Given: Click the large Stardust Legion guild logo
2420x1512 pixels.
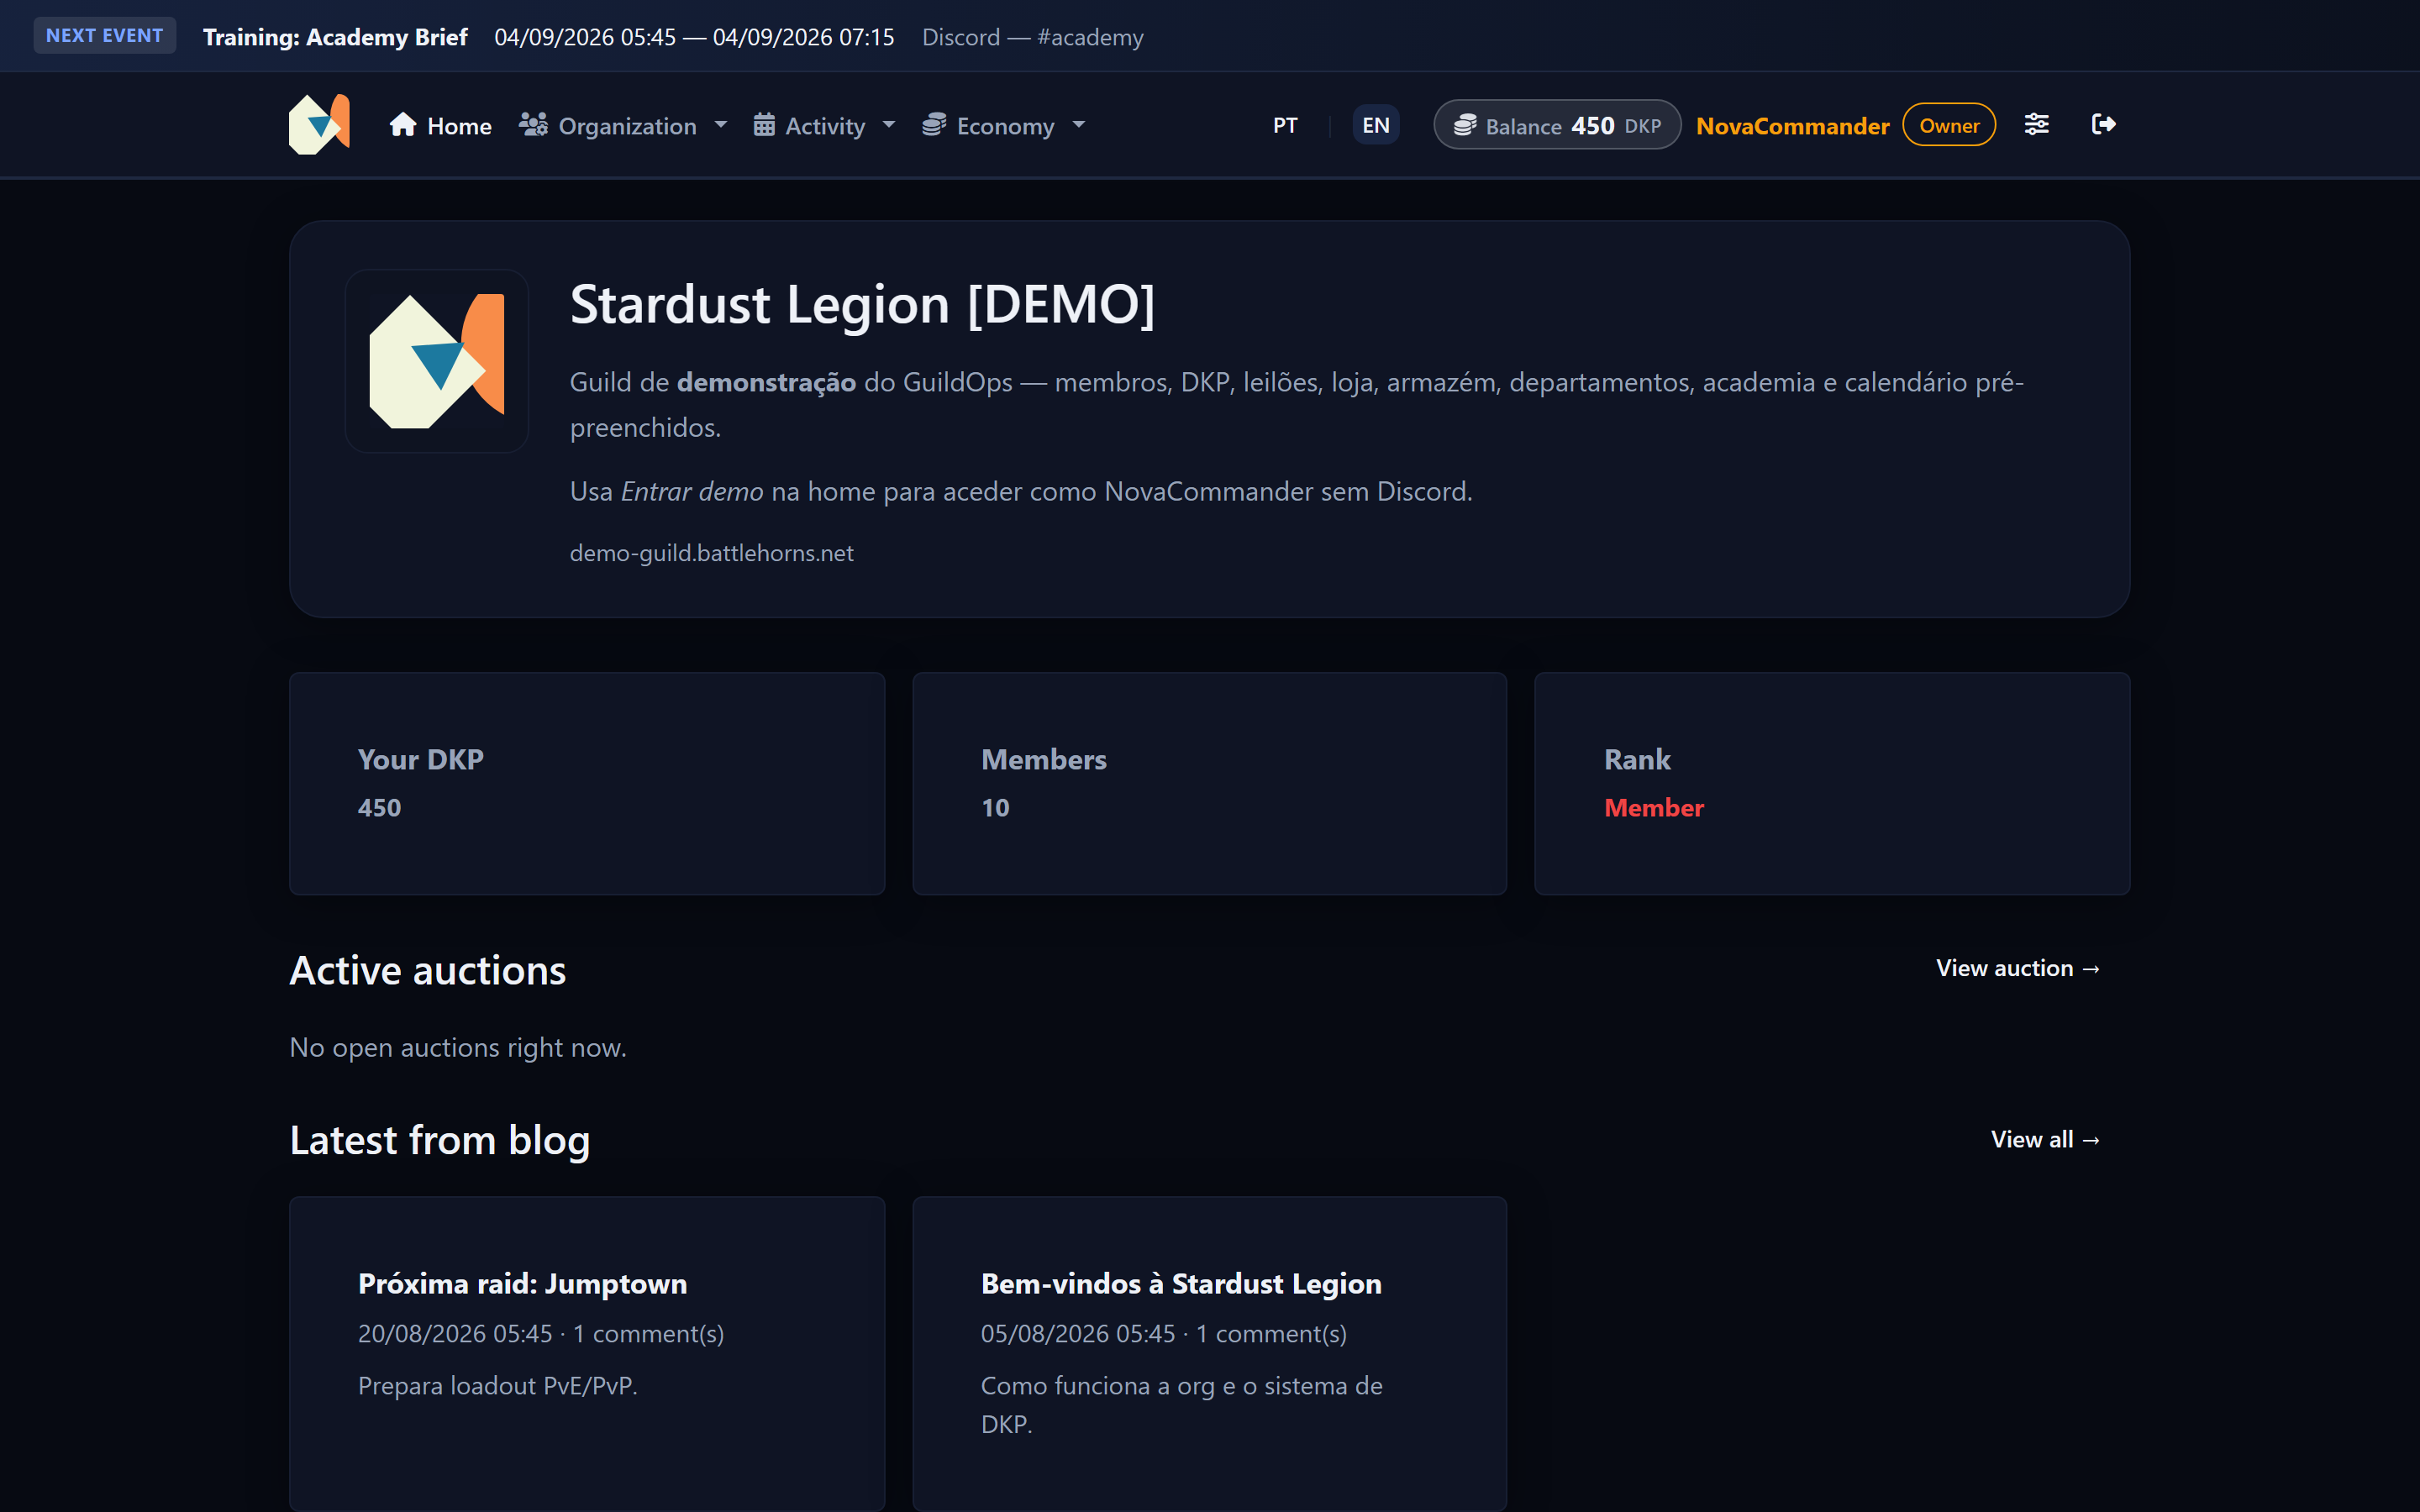Looking at the screenshot, I should [x=437, y=361].
